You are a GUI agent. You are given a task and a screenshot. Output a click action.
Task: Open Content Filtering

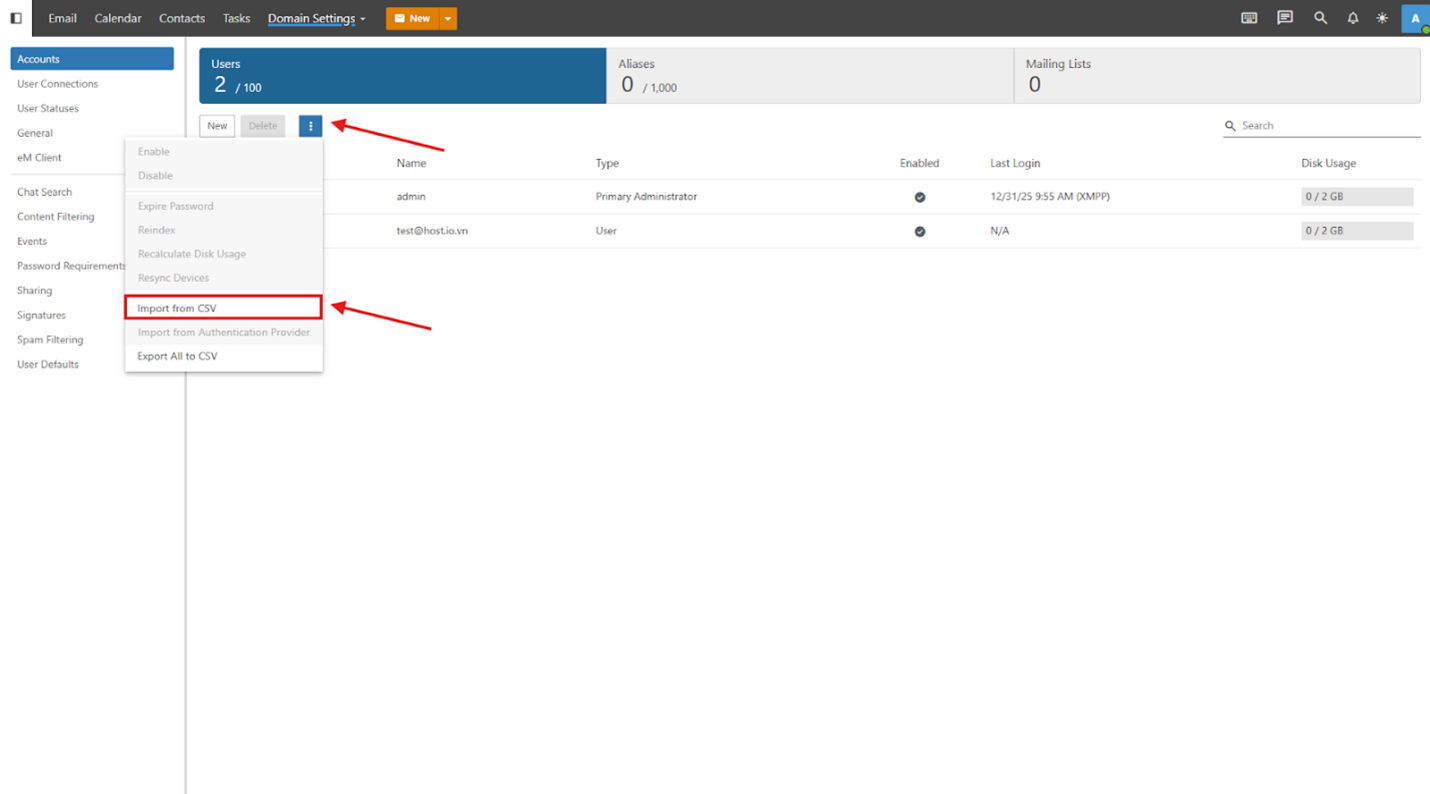(56, 217)
